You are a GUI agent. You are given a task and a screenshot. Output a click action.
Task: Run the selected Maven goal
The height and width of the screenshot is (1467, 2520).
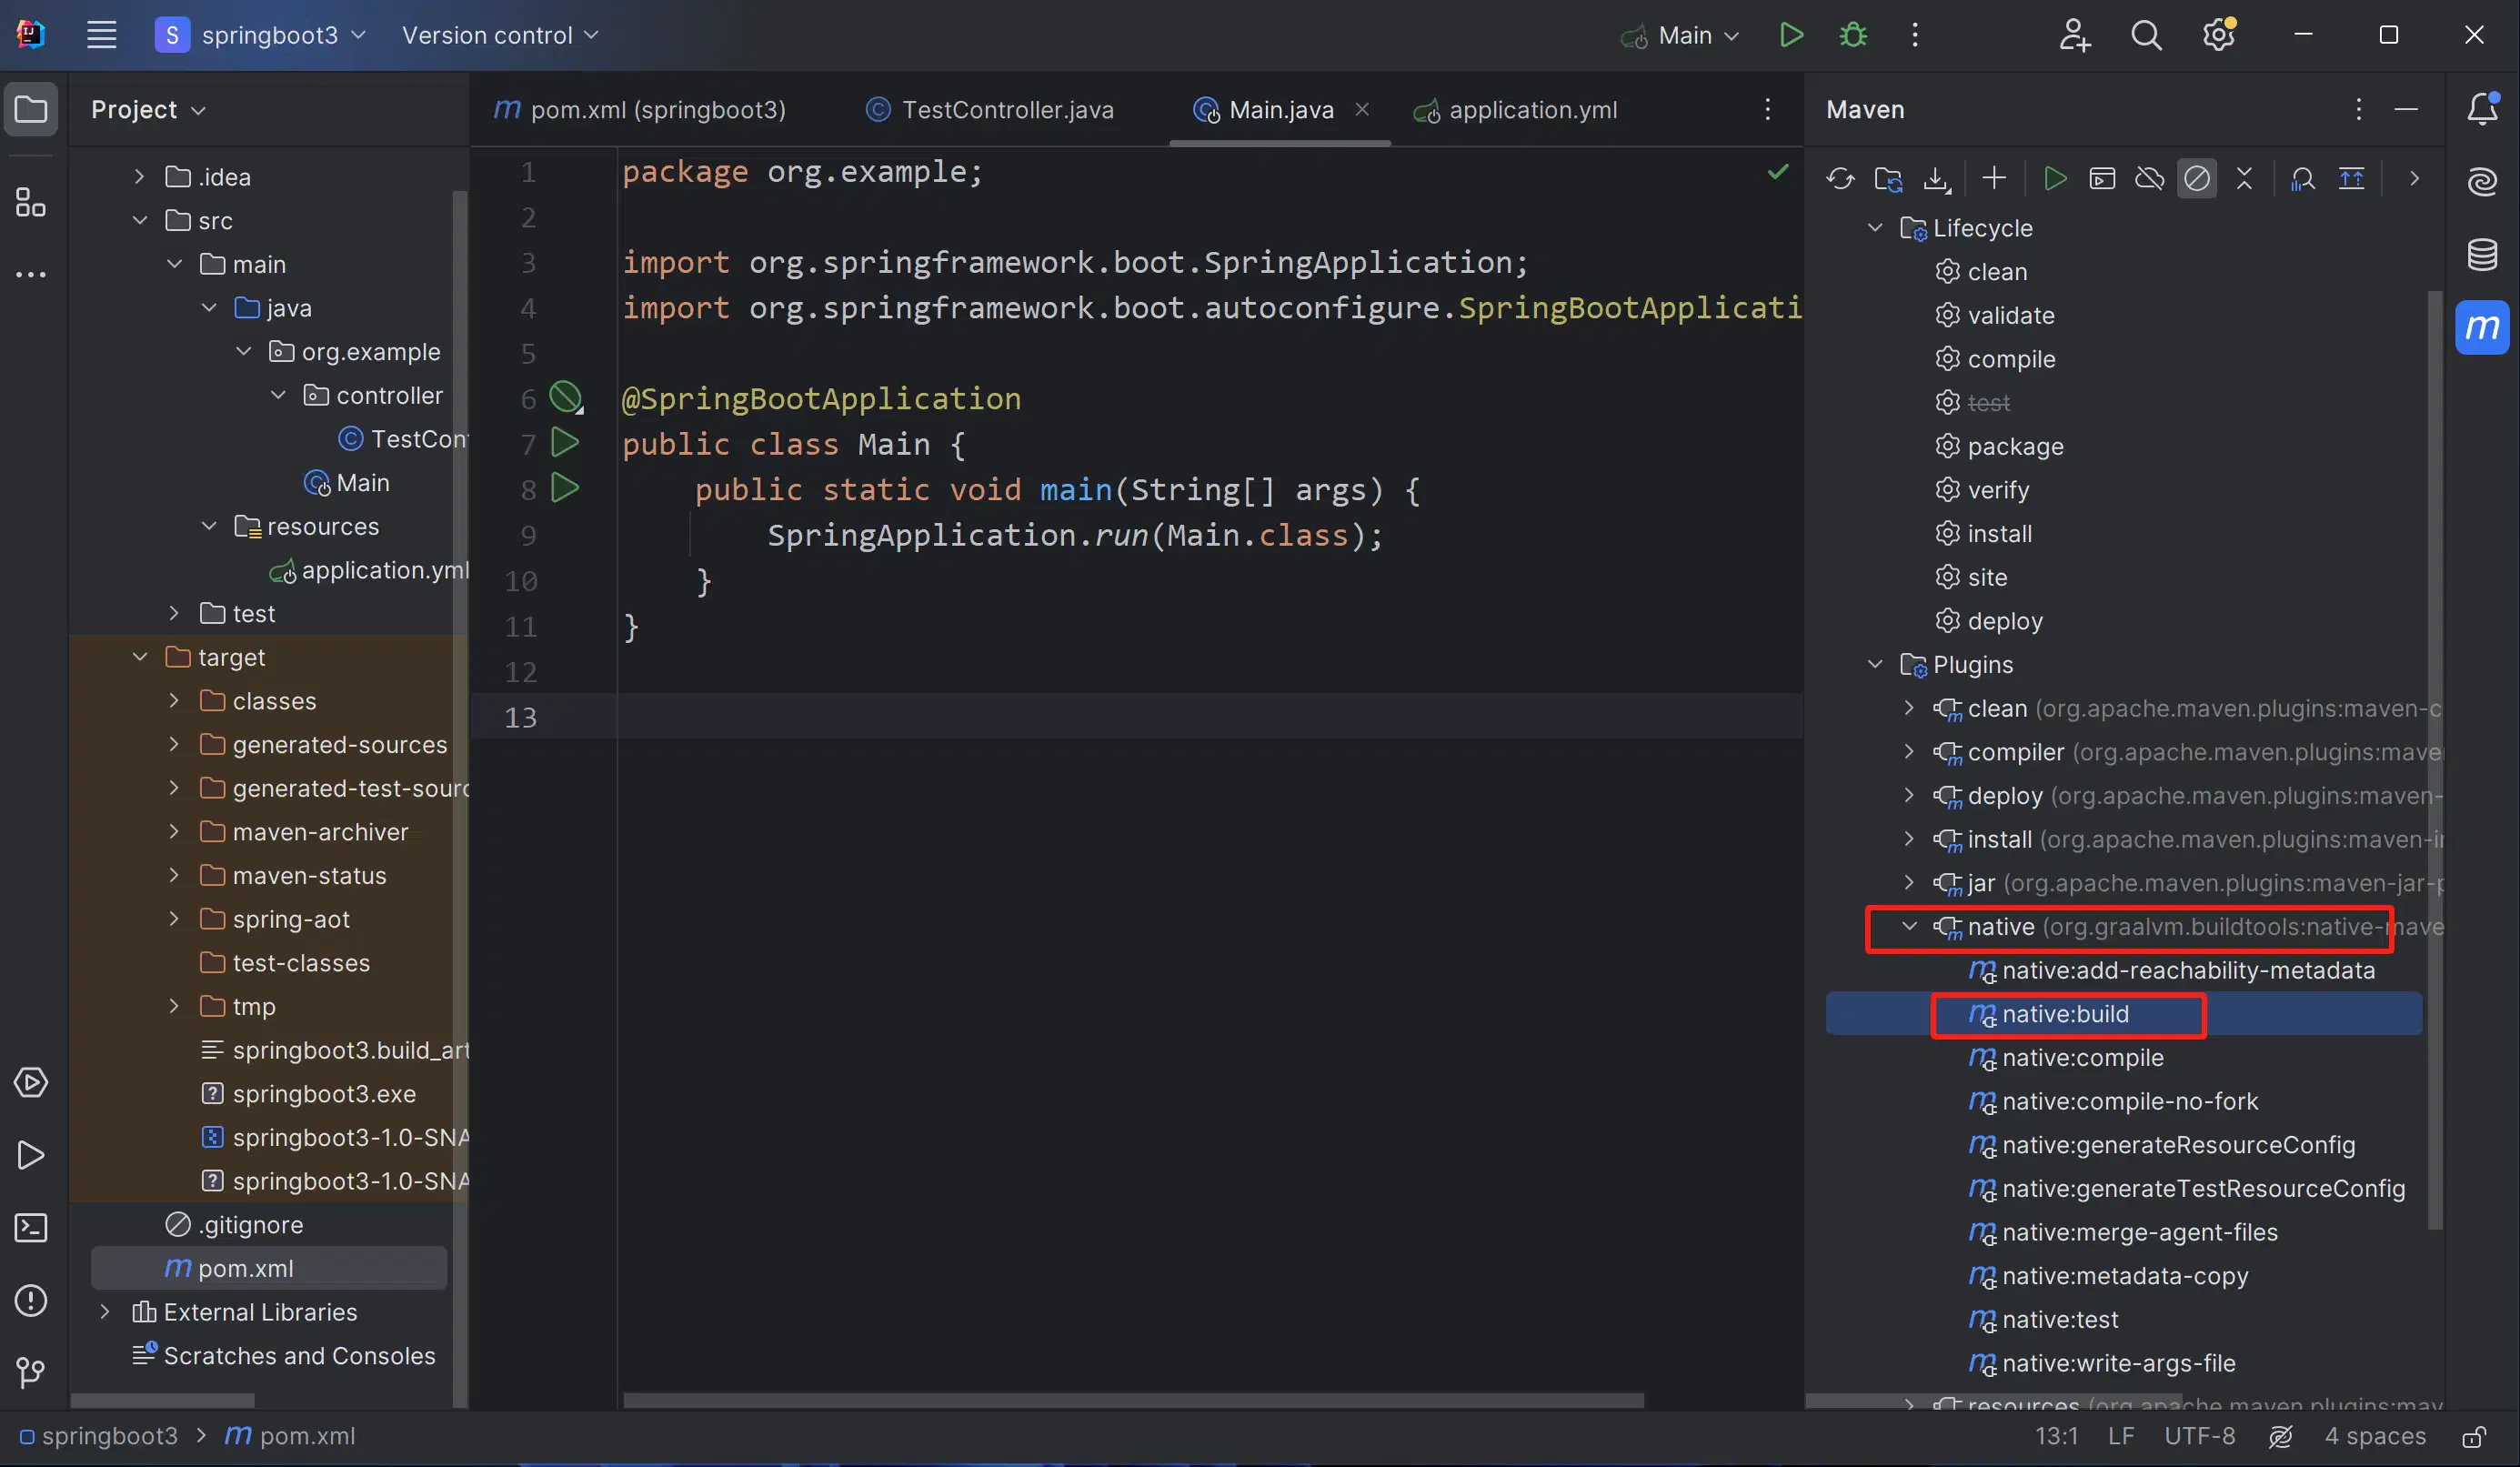coord(2056,178)
